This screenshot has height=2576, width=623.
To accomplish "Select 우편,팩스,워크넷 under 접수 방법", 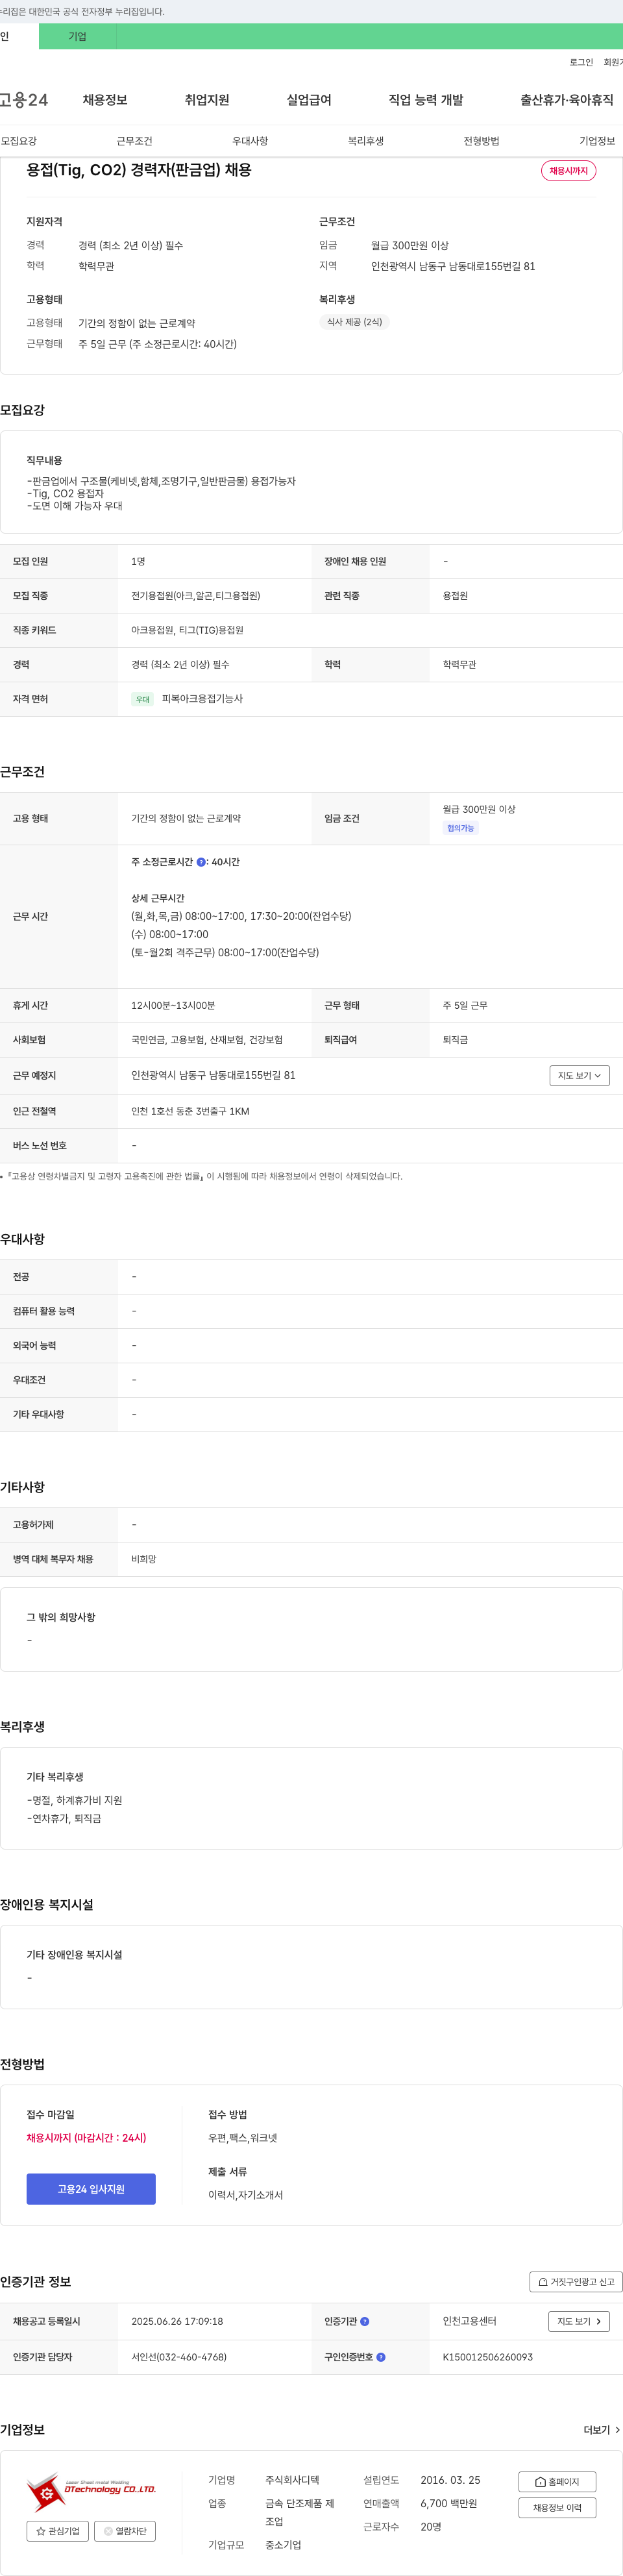I will coord(243,2137).
